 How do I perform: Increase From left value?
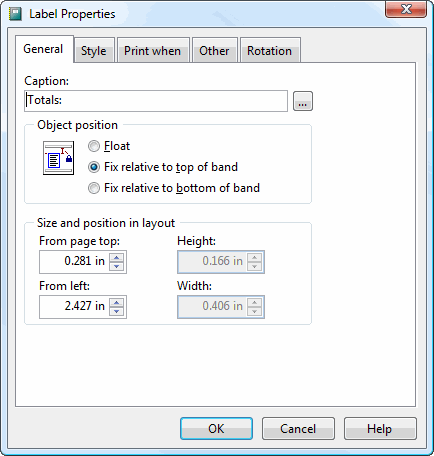point(117,302)
